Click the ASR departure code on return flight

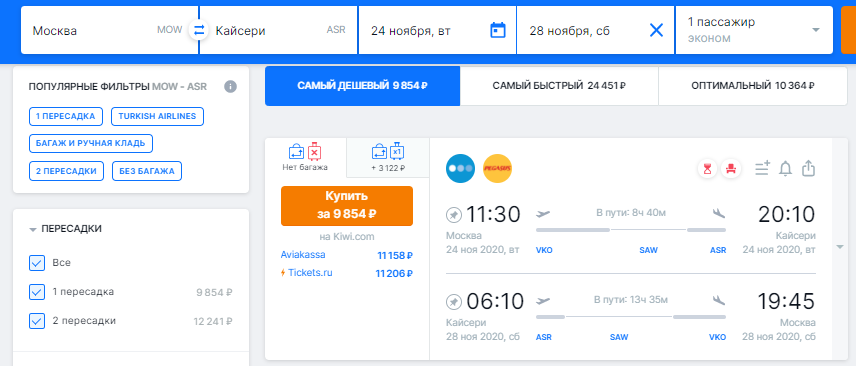[544, 337]
